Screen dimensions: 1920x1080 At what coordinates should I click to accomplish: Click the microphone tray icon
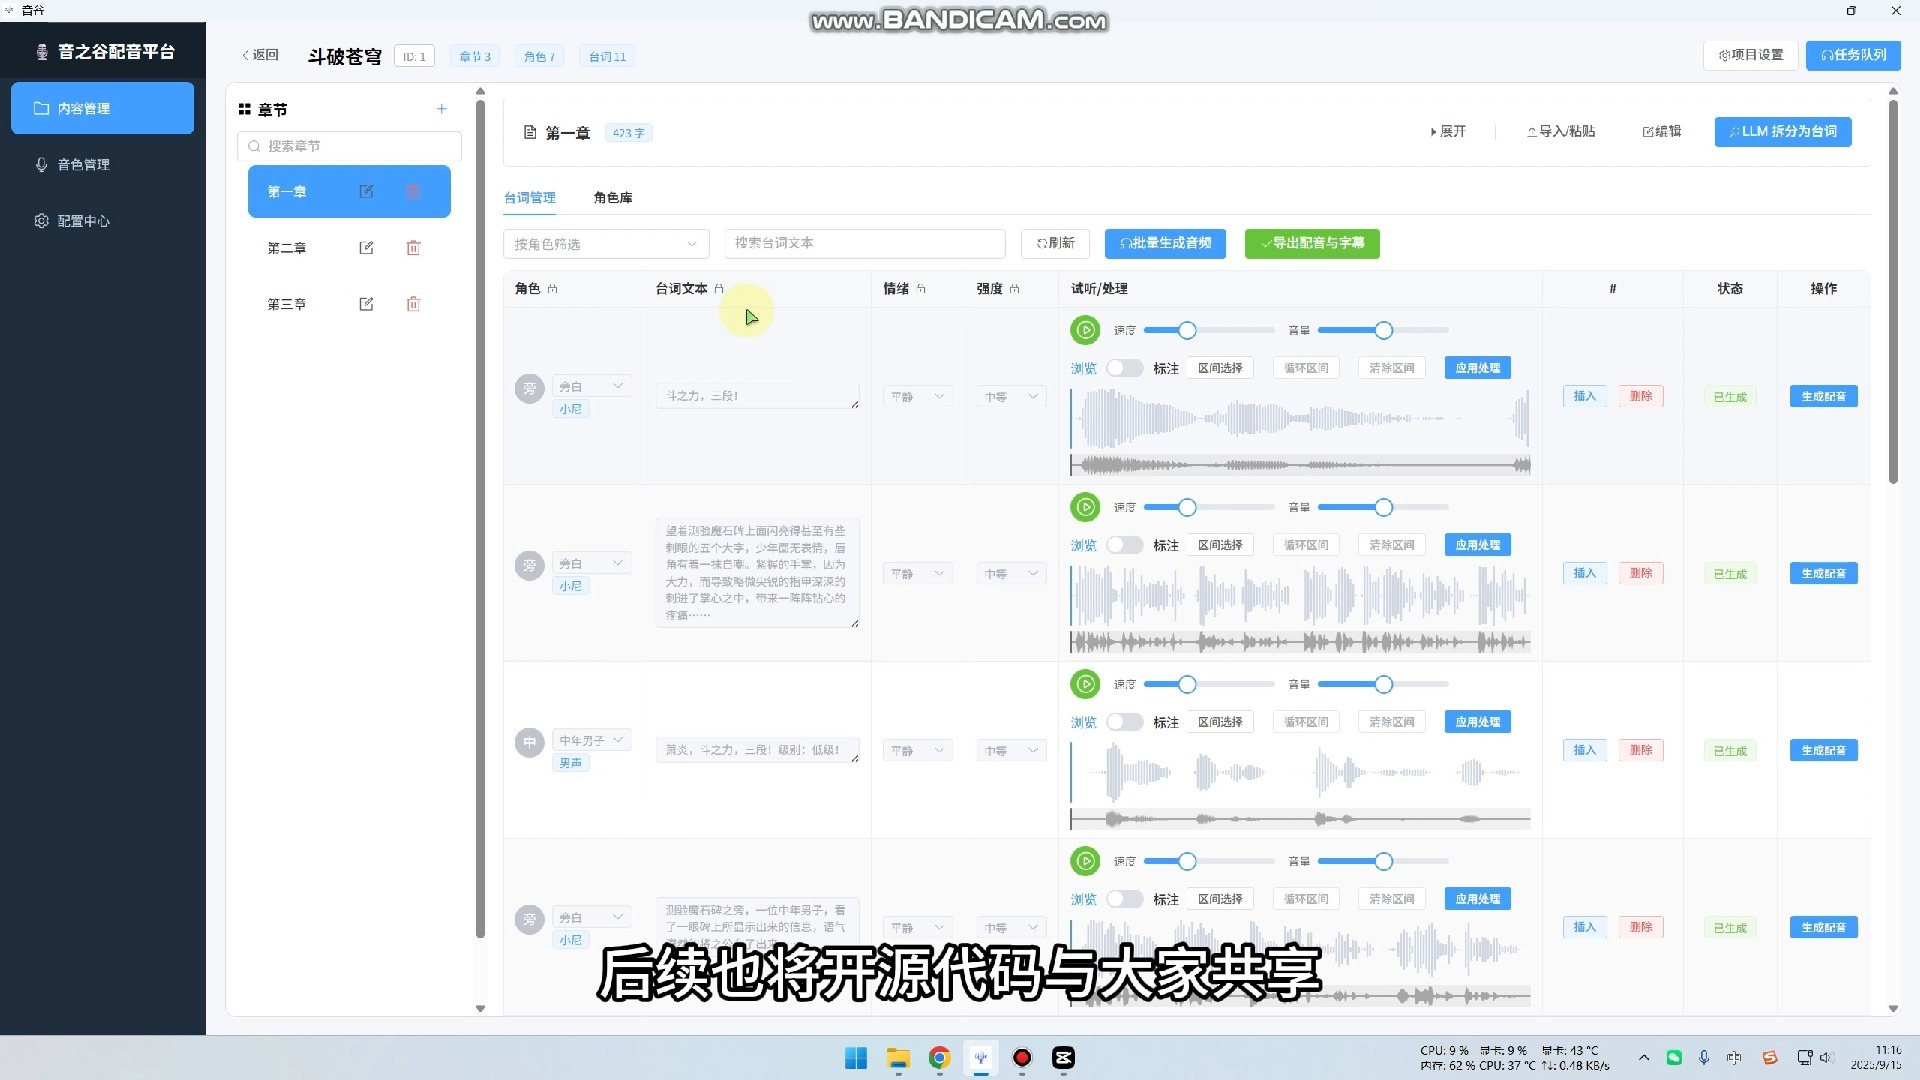click(1704, 1058)
